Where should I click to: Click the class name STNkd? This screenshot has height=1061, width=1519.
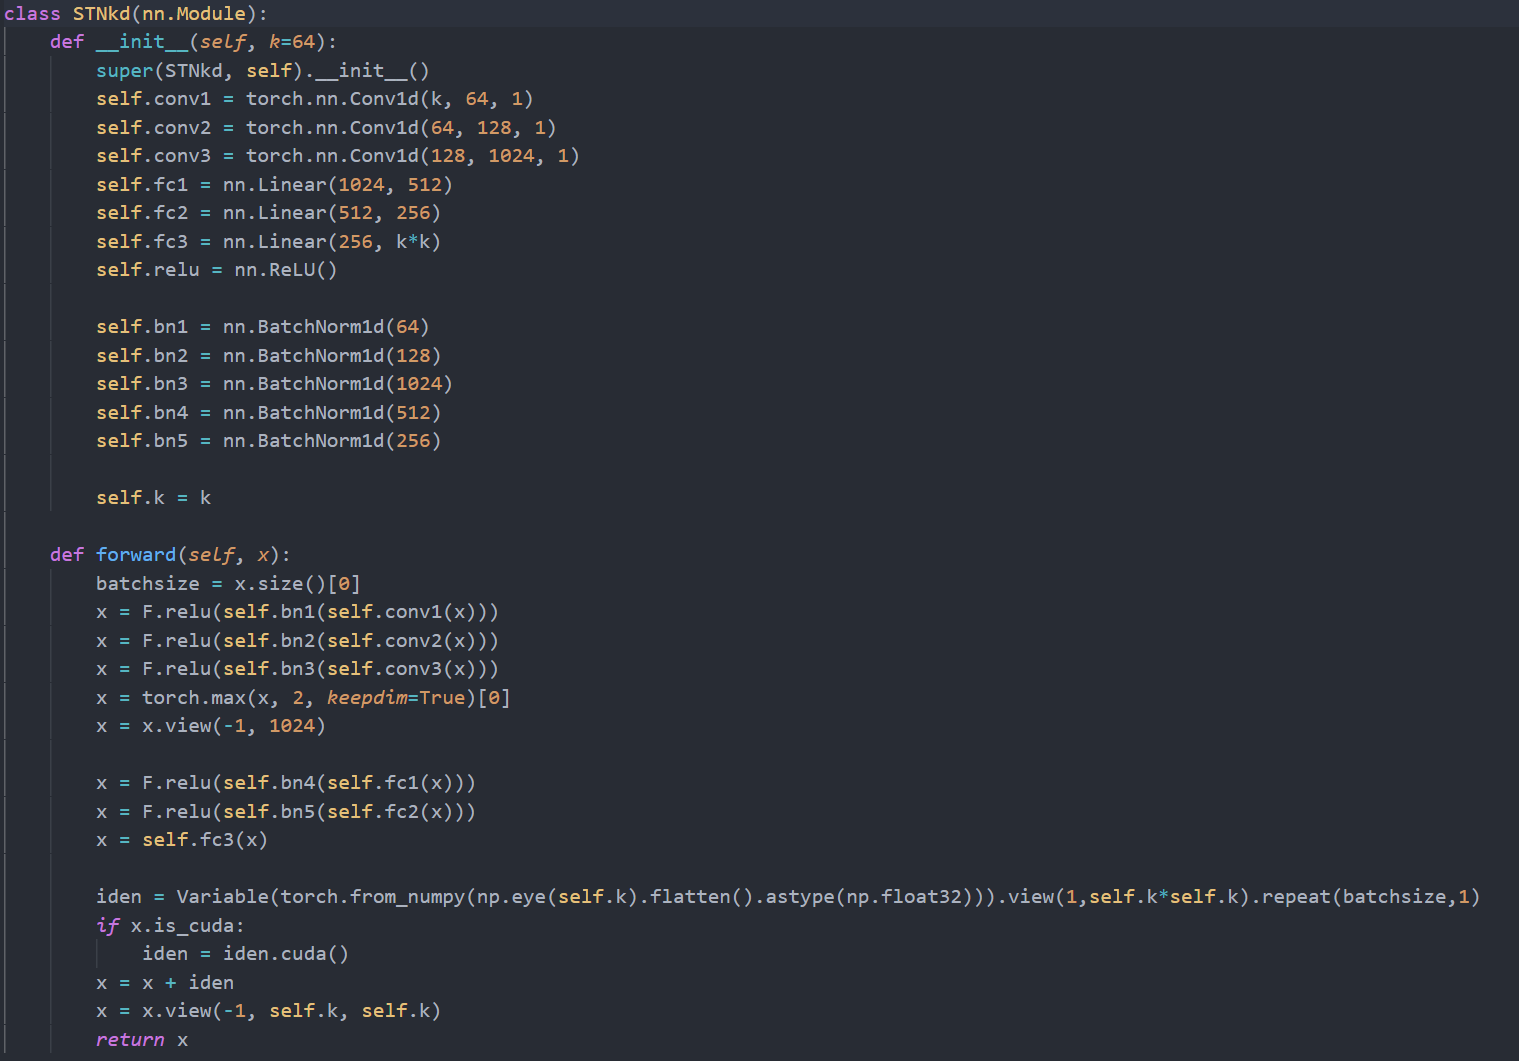103,13
